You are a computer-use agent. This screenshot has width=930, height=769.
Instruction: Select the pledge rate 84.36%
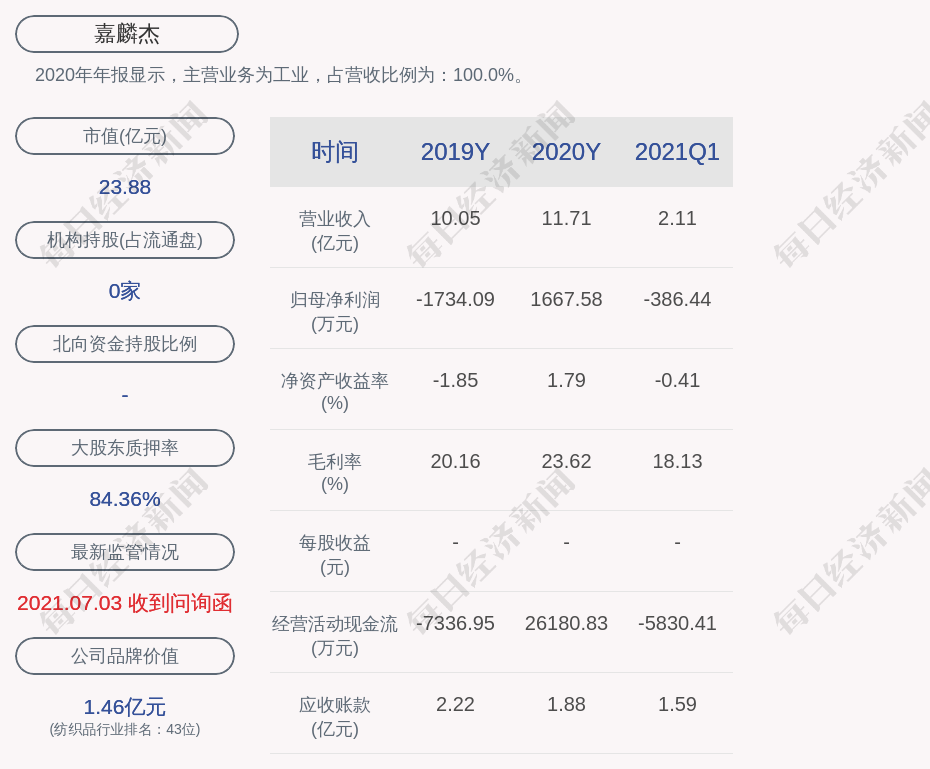(125, 499)
